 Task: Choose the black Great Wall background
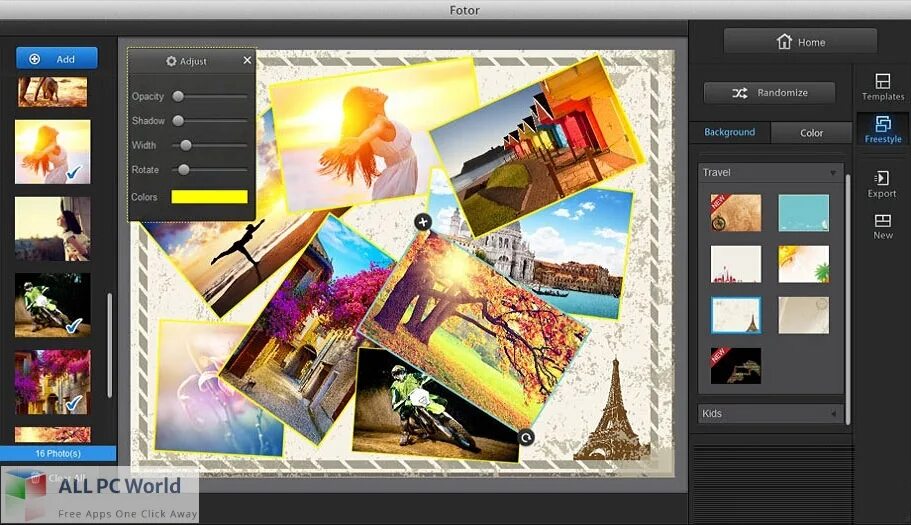point(736,366)
